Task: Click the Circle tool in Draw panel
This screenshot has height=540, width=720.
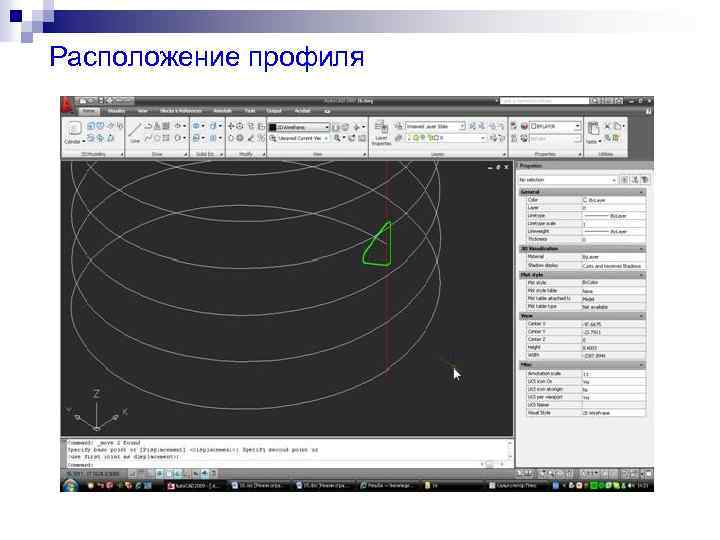Action: [x=158, y=138]
